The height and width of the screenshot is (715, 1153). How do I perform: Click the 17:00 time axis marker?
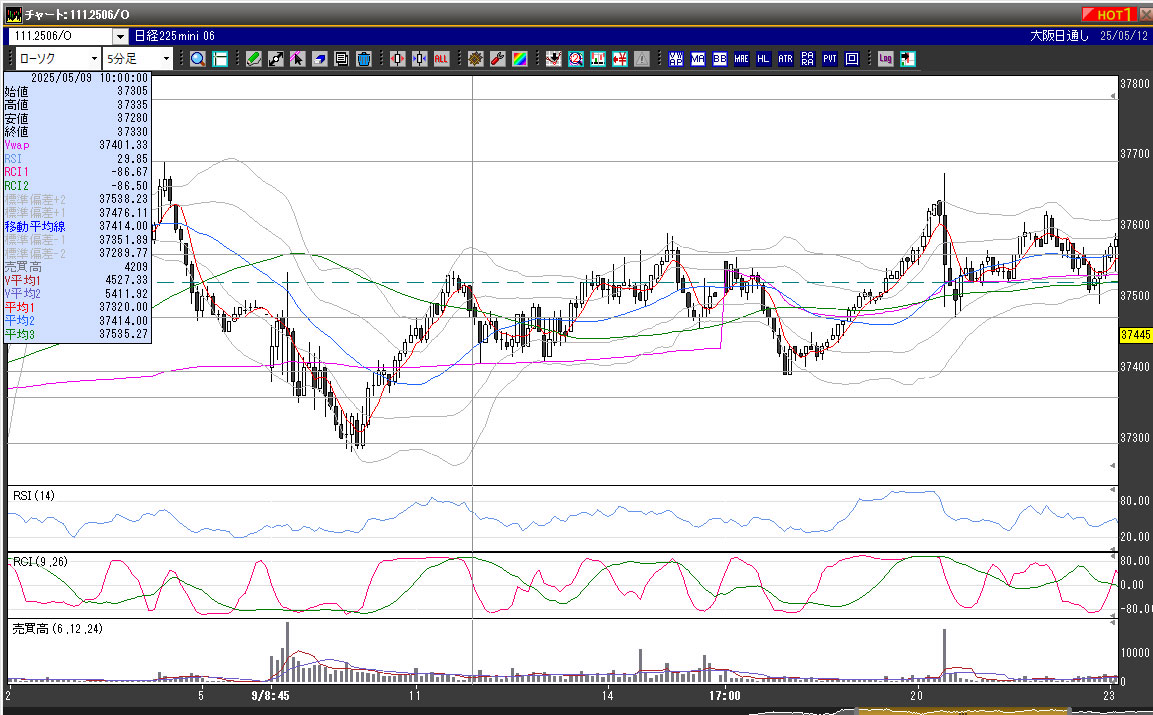(x=724, y=695)
